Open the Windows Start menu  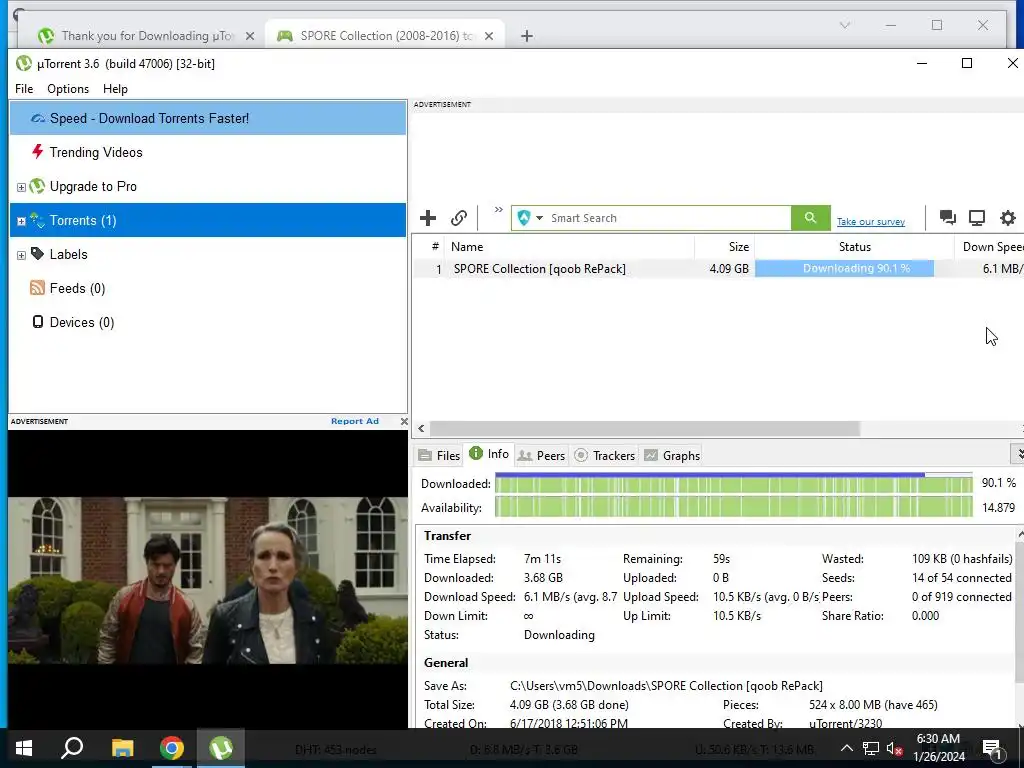pos(24,748)
